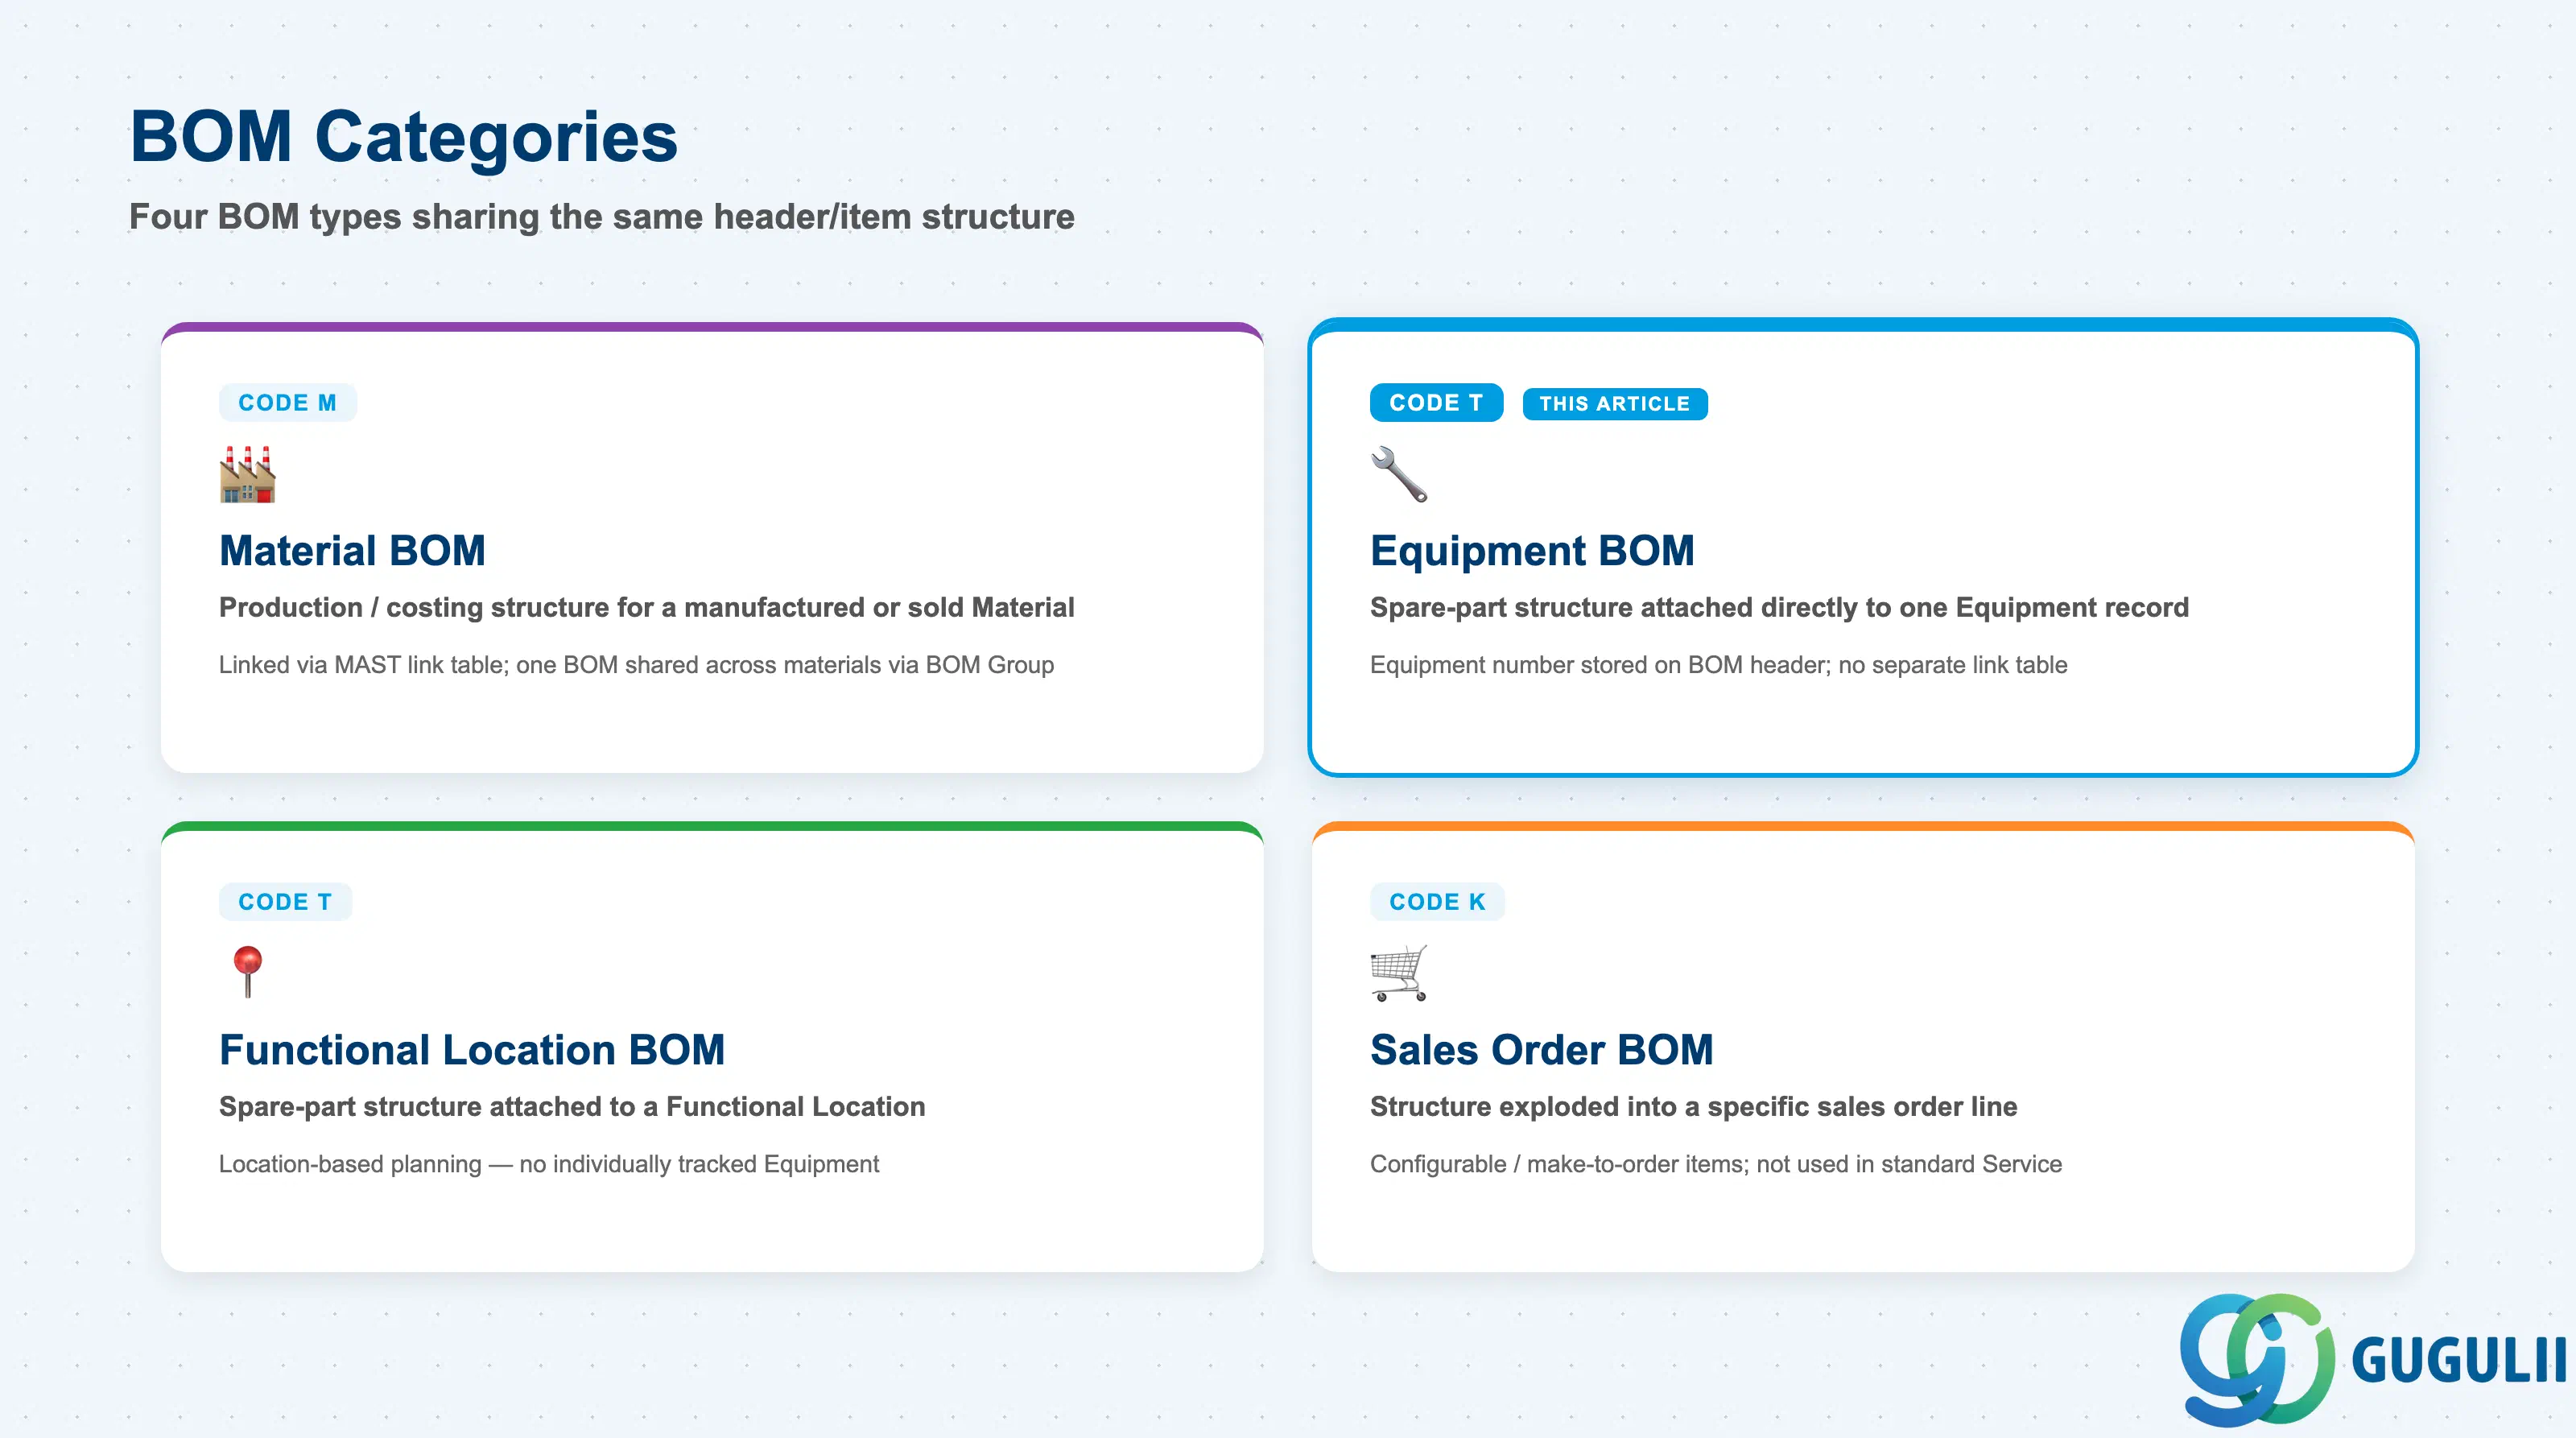Click the wrench icon on Equipment BOM card
2576x1438 pixels.
[1399, 474]
